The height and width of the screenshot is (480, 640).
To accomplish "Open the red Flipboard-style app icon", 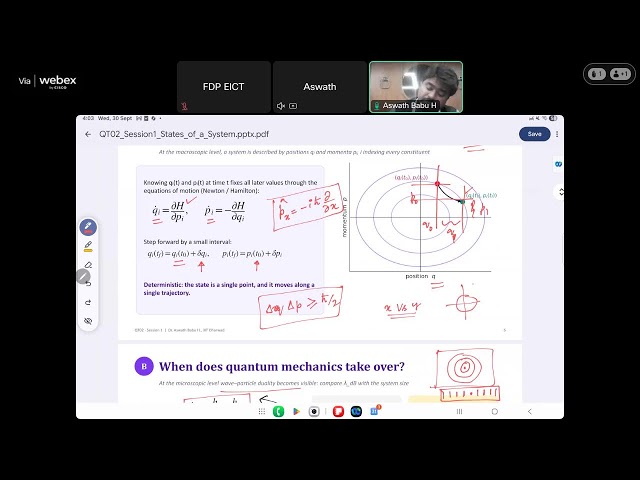I will point(338,411).
